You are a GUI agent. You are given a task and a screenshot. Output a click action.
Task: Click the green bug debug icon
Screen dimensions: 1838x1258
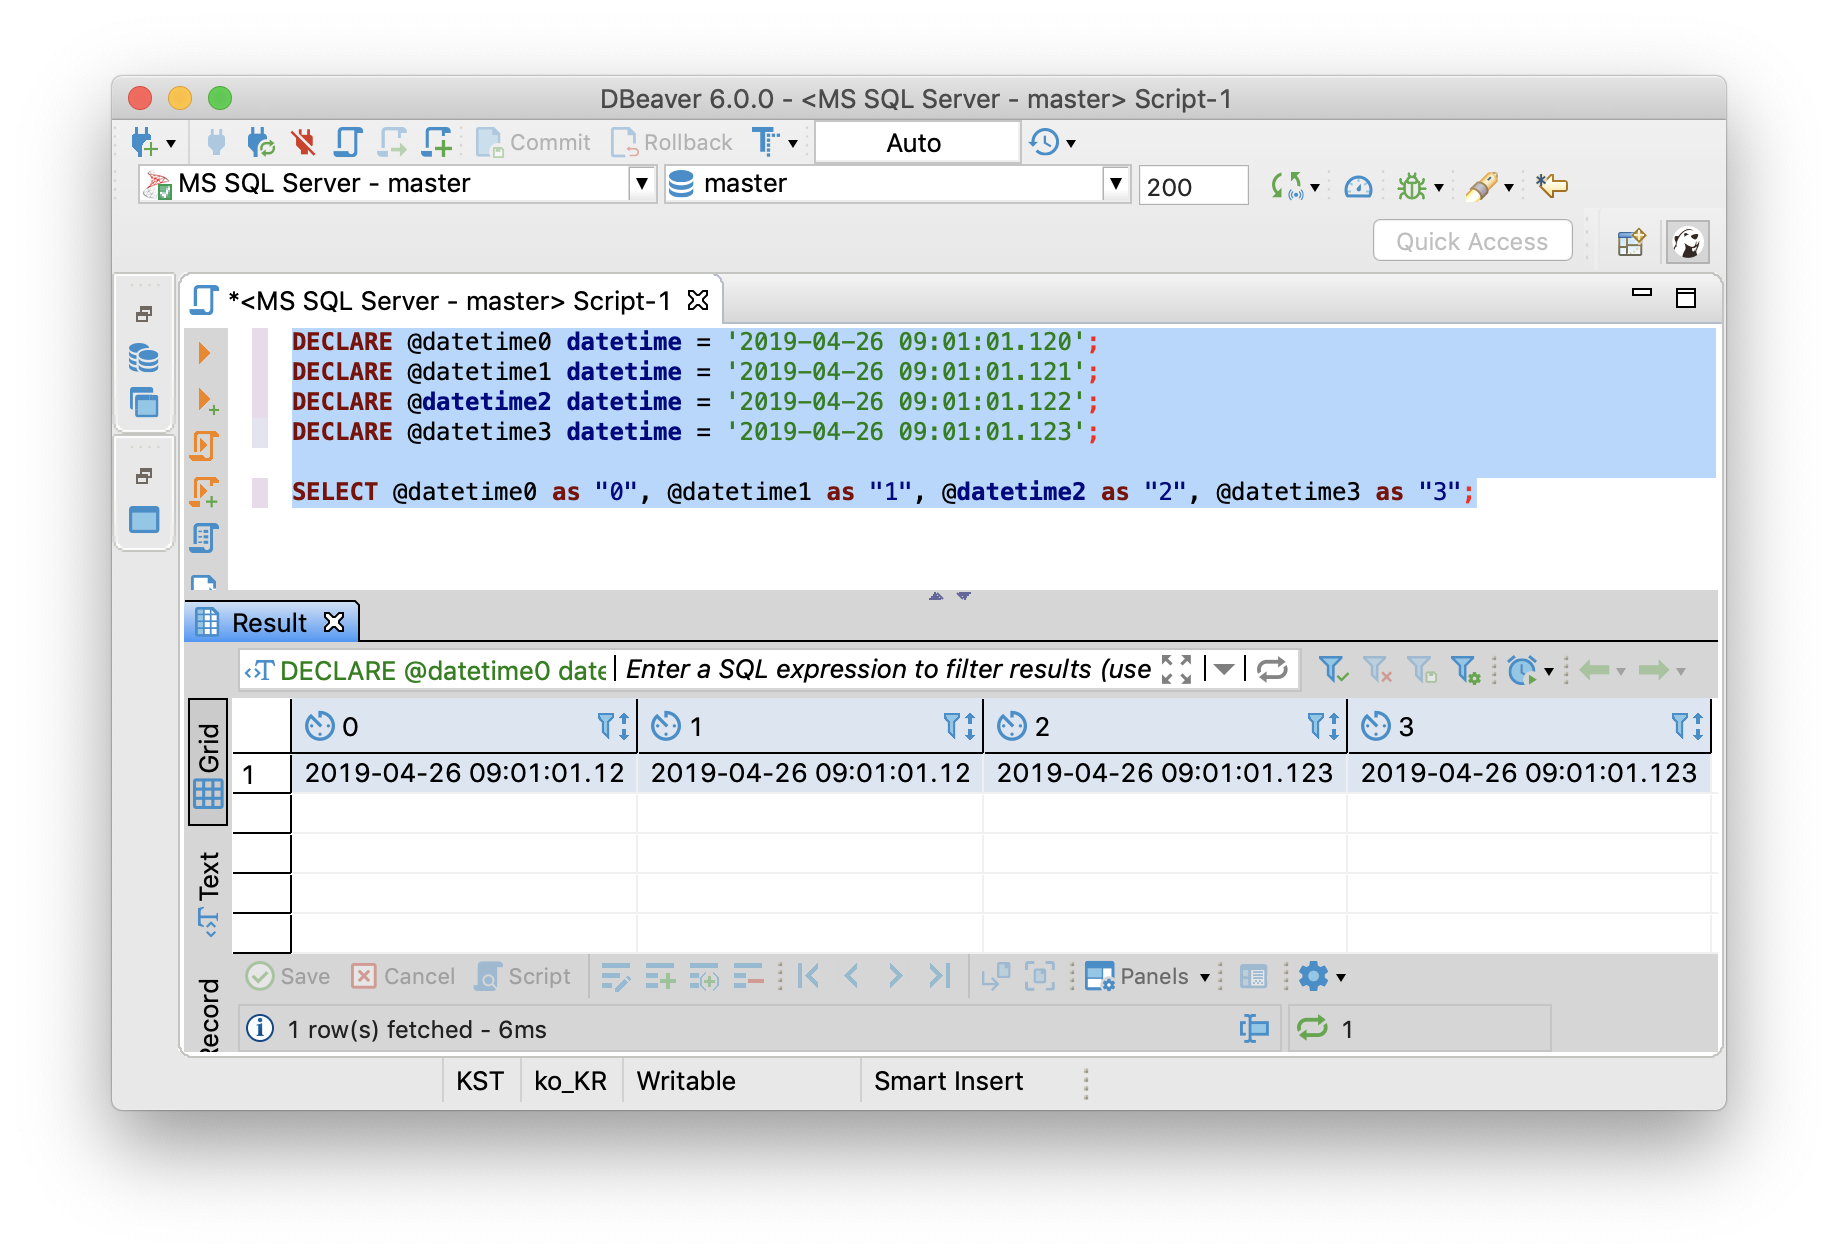1412,186
